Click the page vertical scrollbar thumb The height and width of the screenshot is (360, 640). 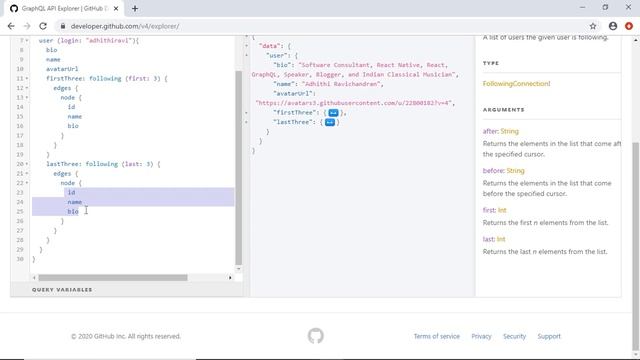[636, 245]
